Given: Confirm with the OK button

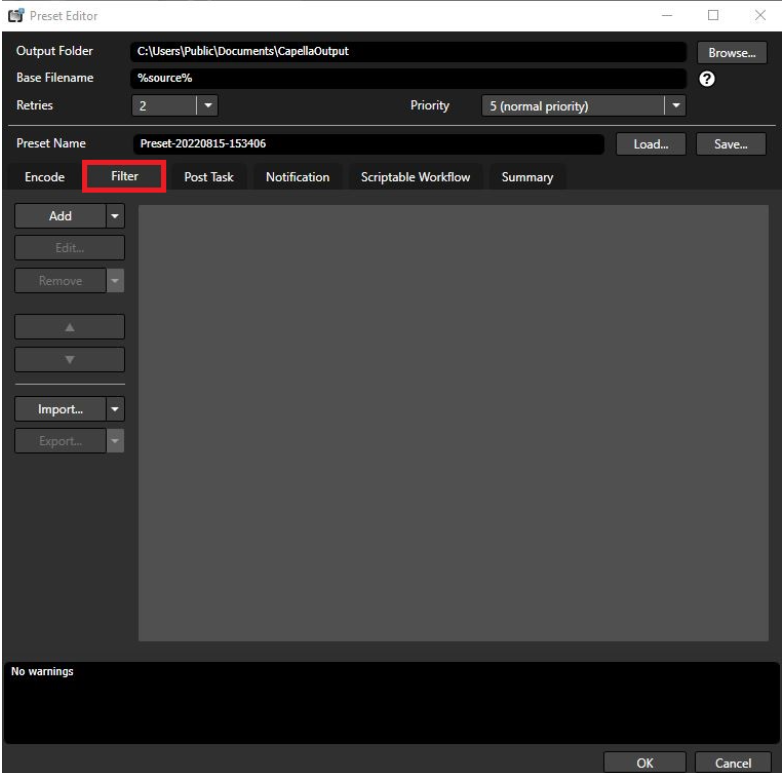Looking at the screenshot, I should tap(645, 763).
